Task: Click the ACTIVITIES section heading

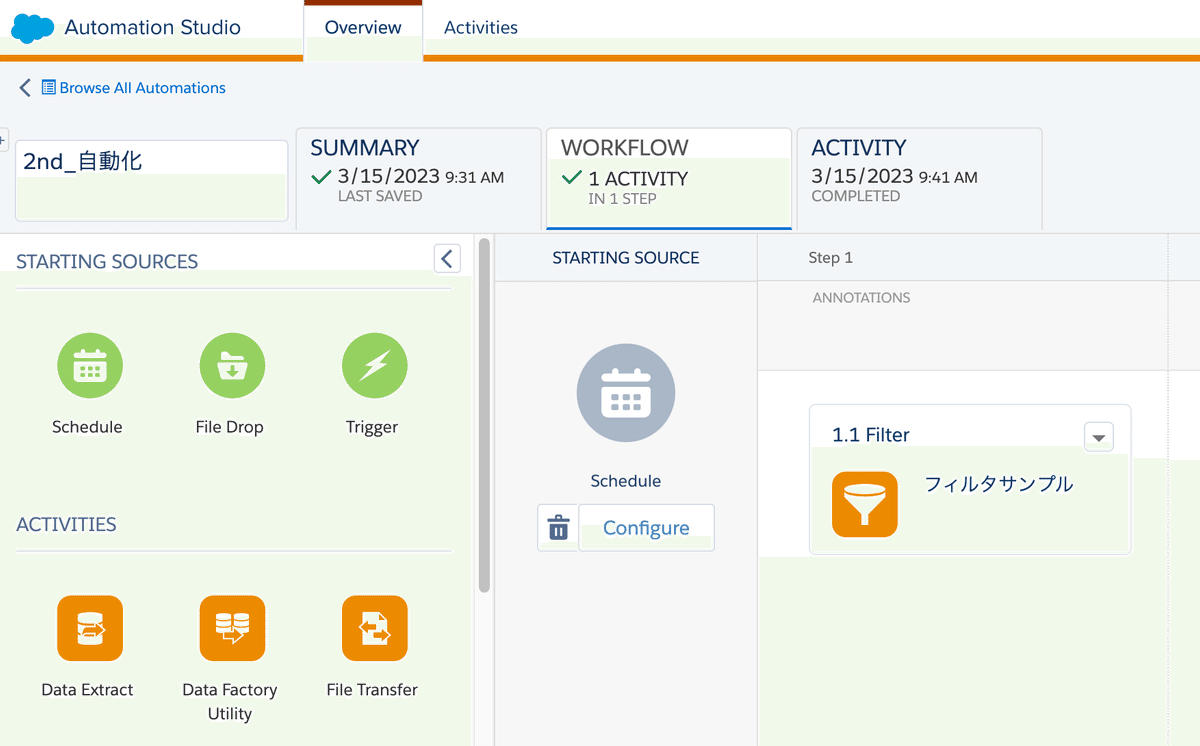Action: [66, 525]
